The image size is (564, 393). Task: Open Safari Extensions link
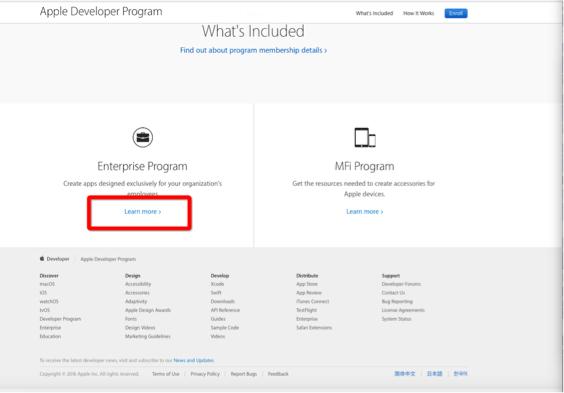click(x=314, y=328)
